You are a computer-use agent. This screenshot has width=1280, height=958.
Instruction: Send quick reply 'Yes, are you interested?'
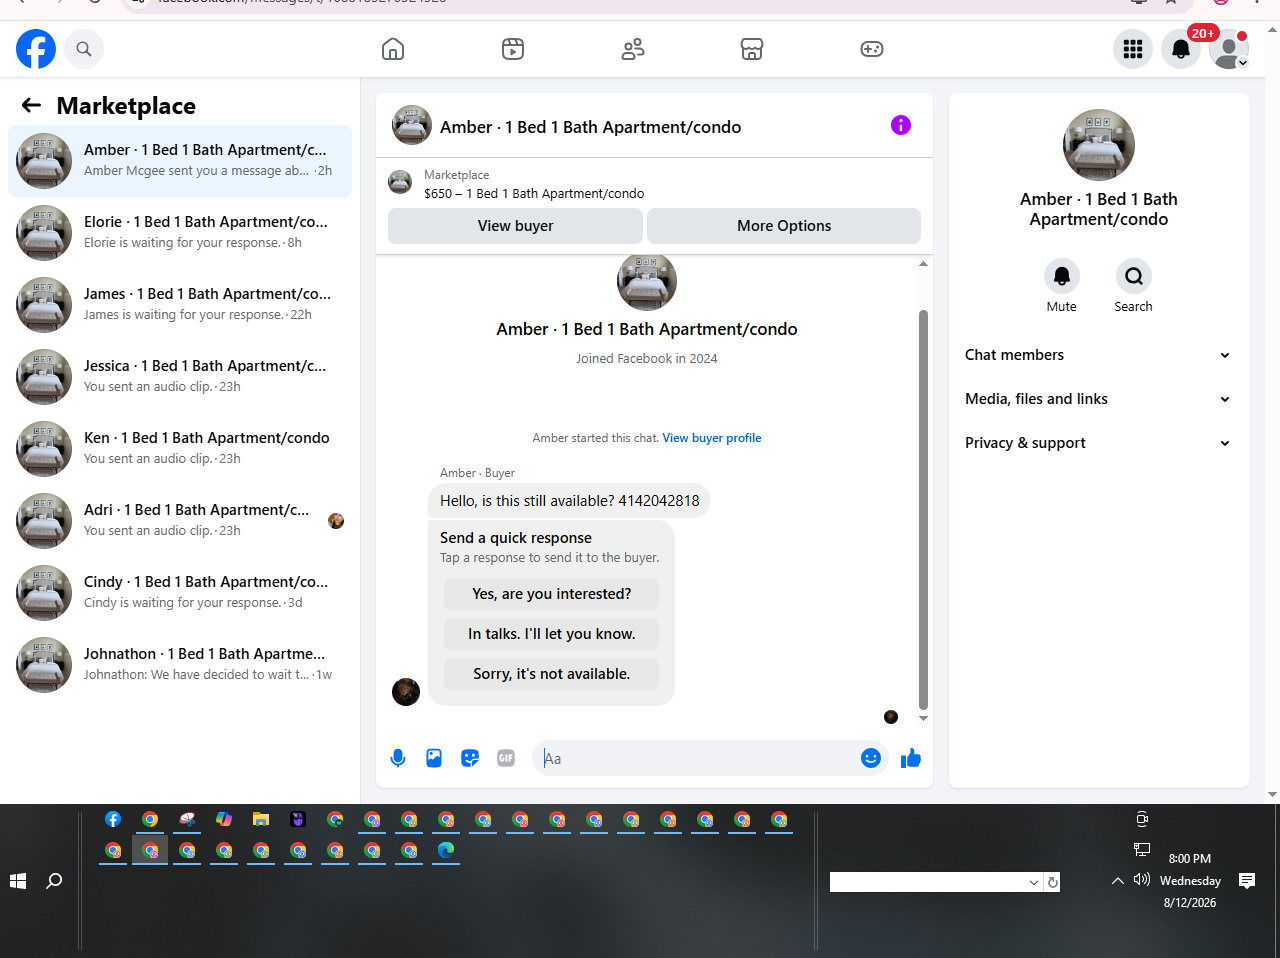tap(552, 594)
